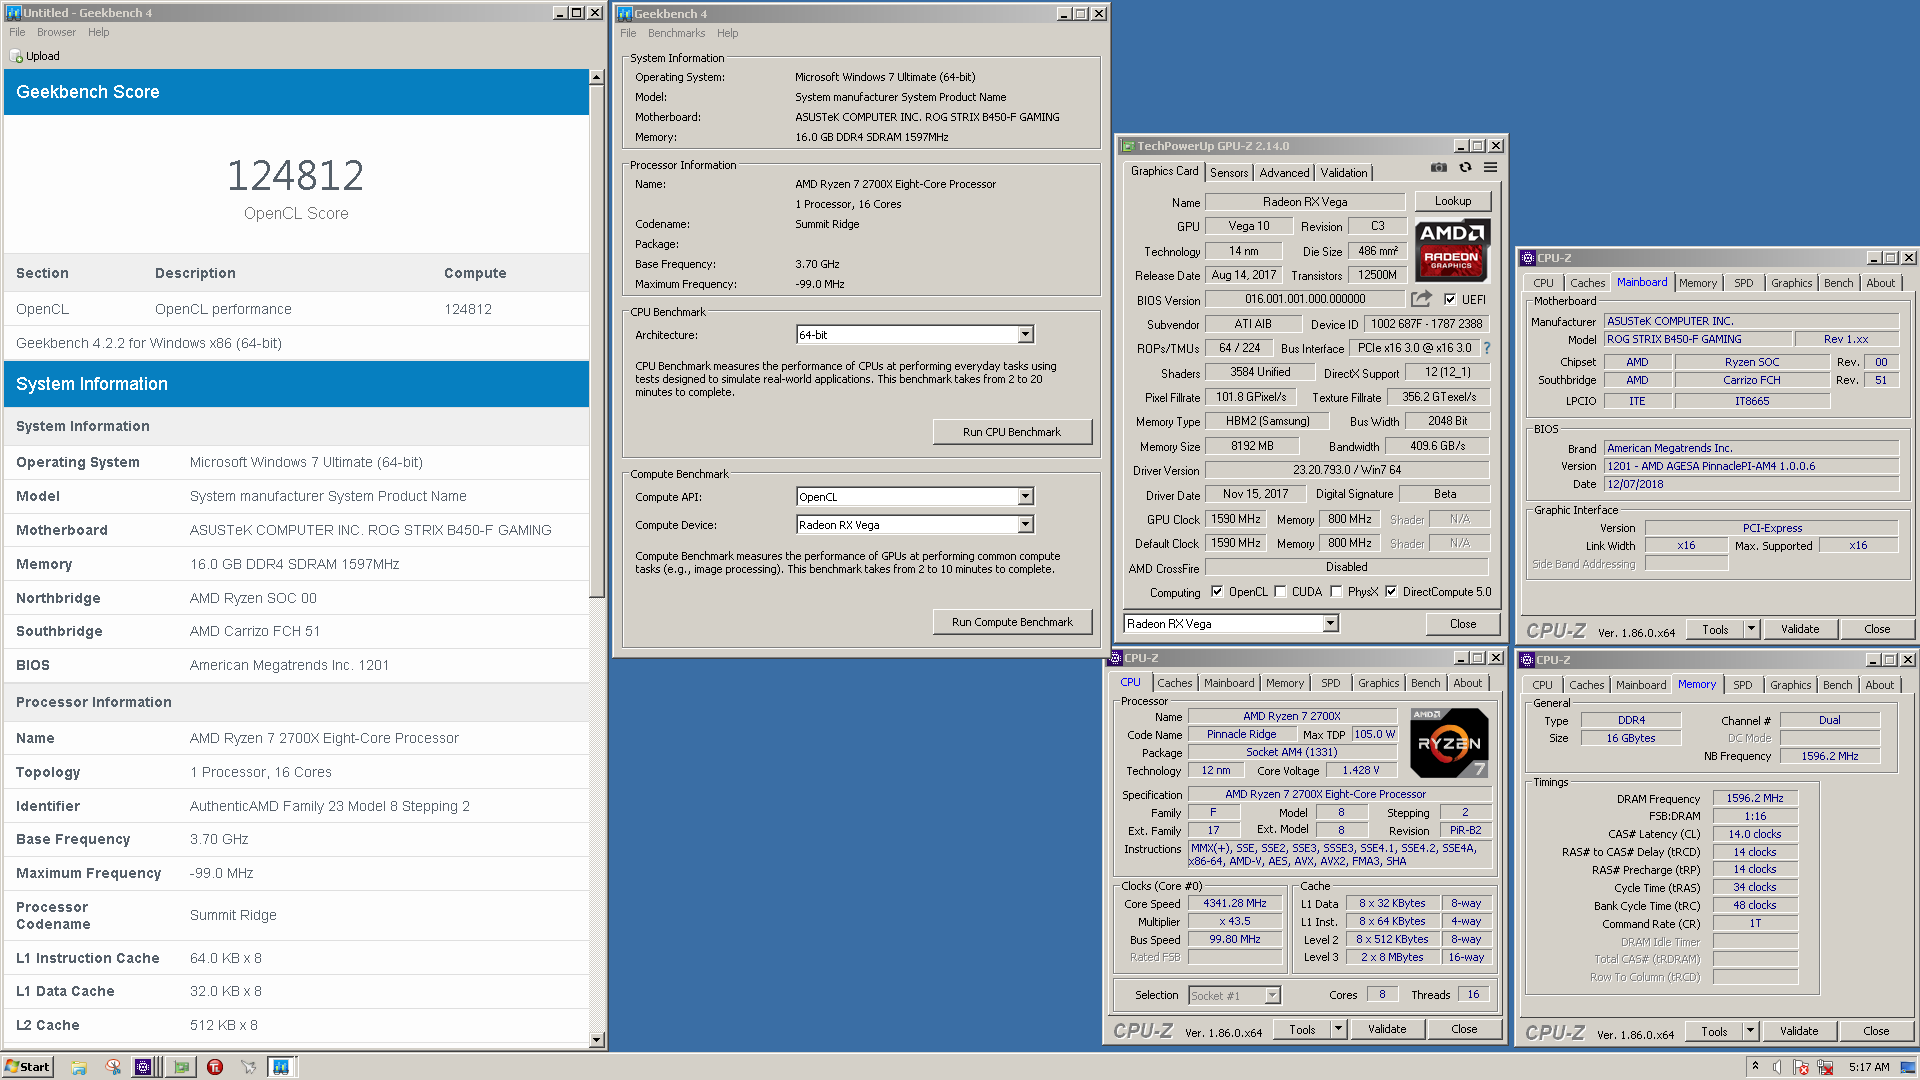Viewport: 1920px width, 1080px height.
Task: Open the Socket #1 selection dropdown
Action: [x=1272, y=996]
